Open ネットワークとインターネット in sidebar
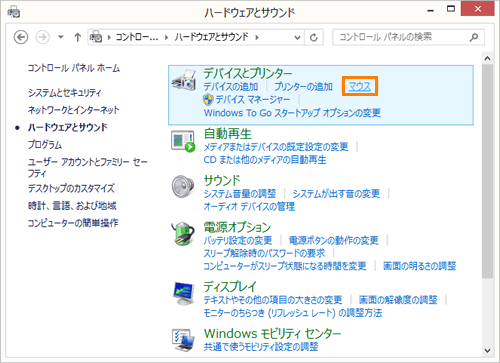This screenshot has width=500, height=363. (x=73, y=110)
